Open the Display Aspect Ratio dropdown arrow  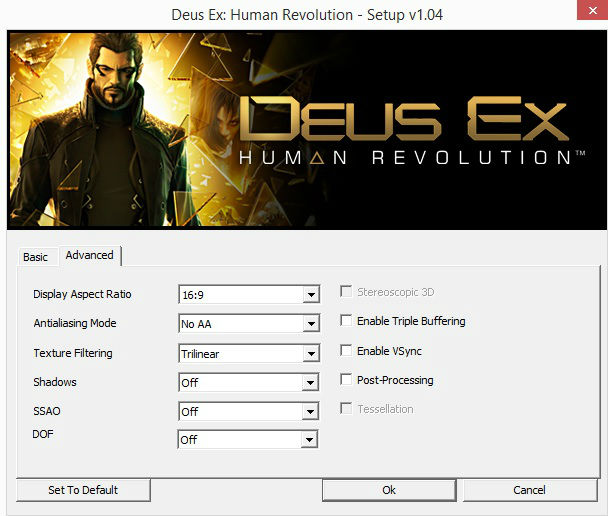point(311,295)
